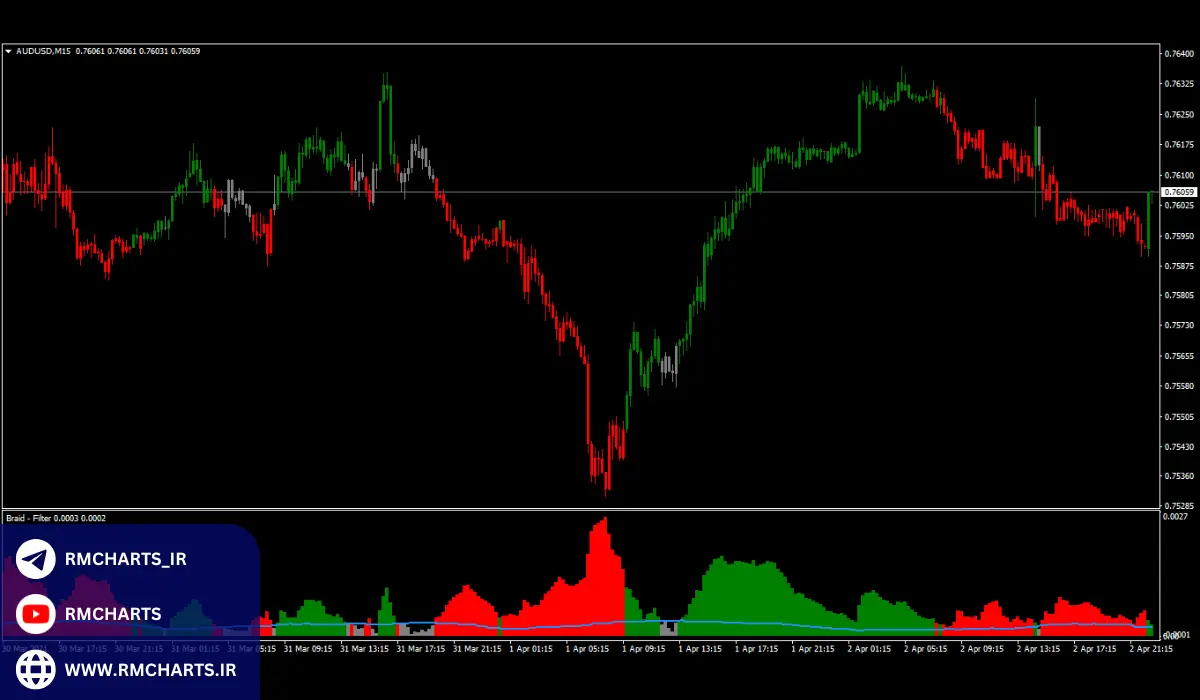Click the RMCHARTS_IR Telegram handle text
Viewport: 1200px width, 700px height.
[x=125, y=560]
